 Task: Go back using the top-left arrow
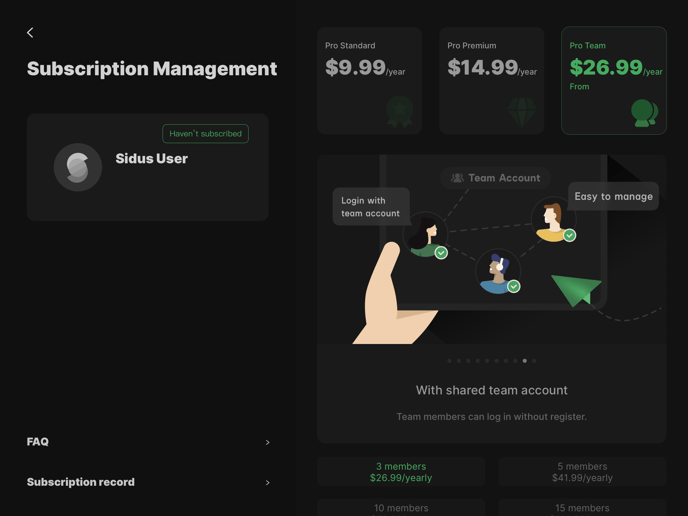pos(30,32)
